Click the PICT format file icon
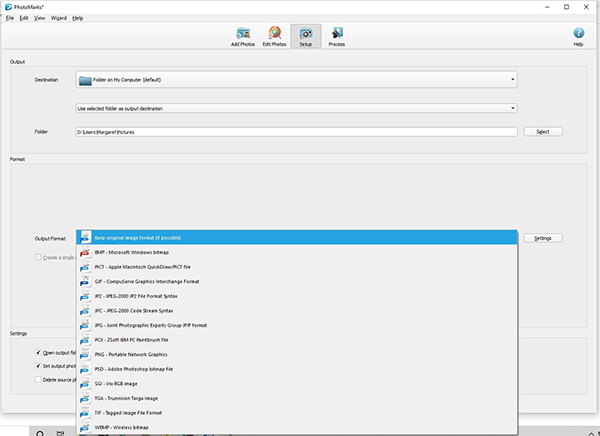Screen dimensions: 600x436 pyautogui.click(x=85, y=267)
